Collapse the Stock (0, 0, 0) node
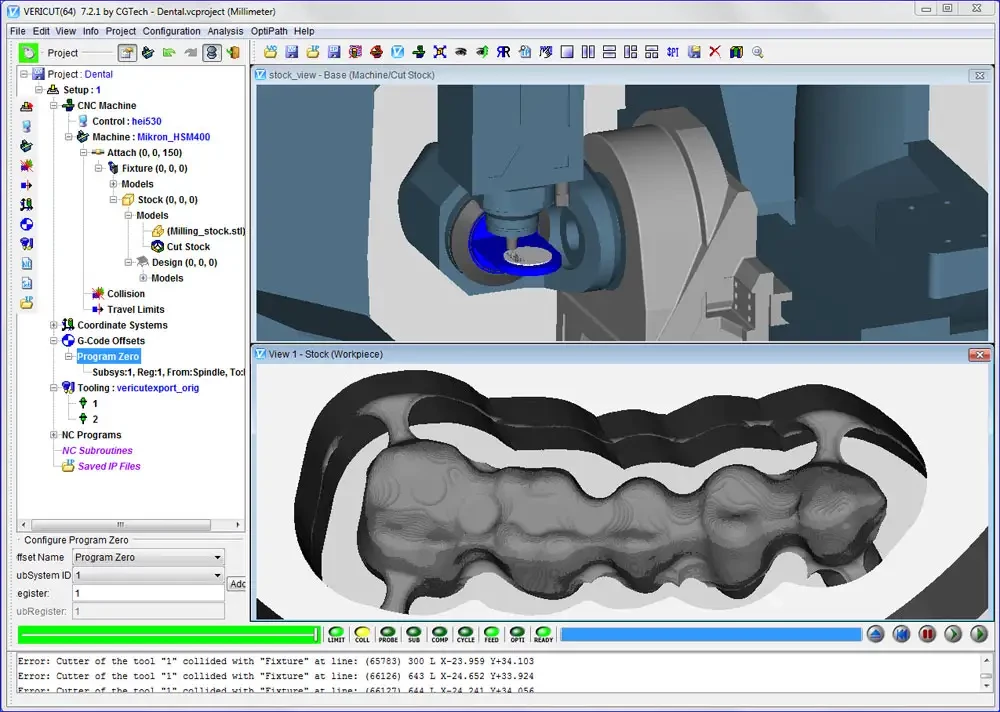The width and height of the screenshot is (1000, 712). (x=113, y=200)
